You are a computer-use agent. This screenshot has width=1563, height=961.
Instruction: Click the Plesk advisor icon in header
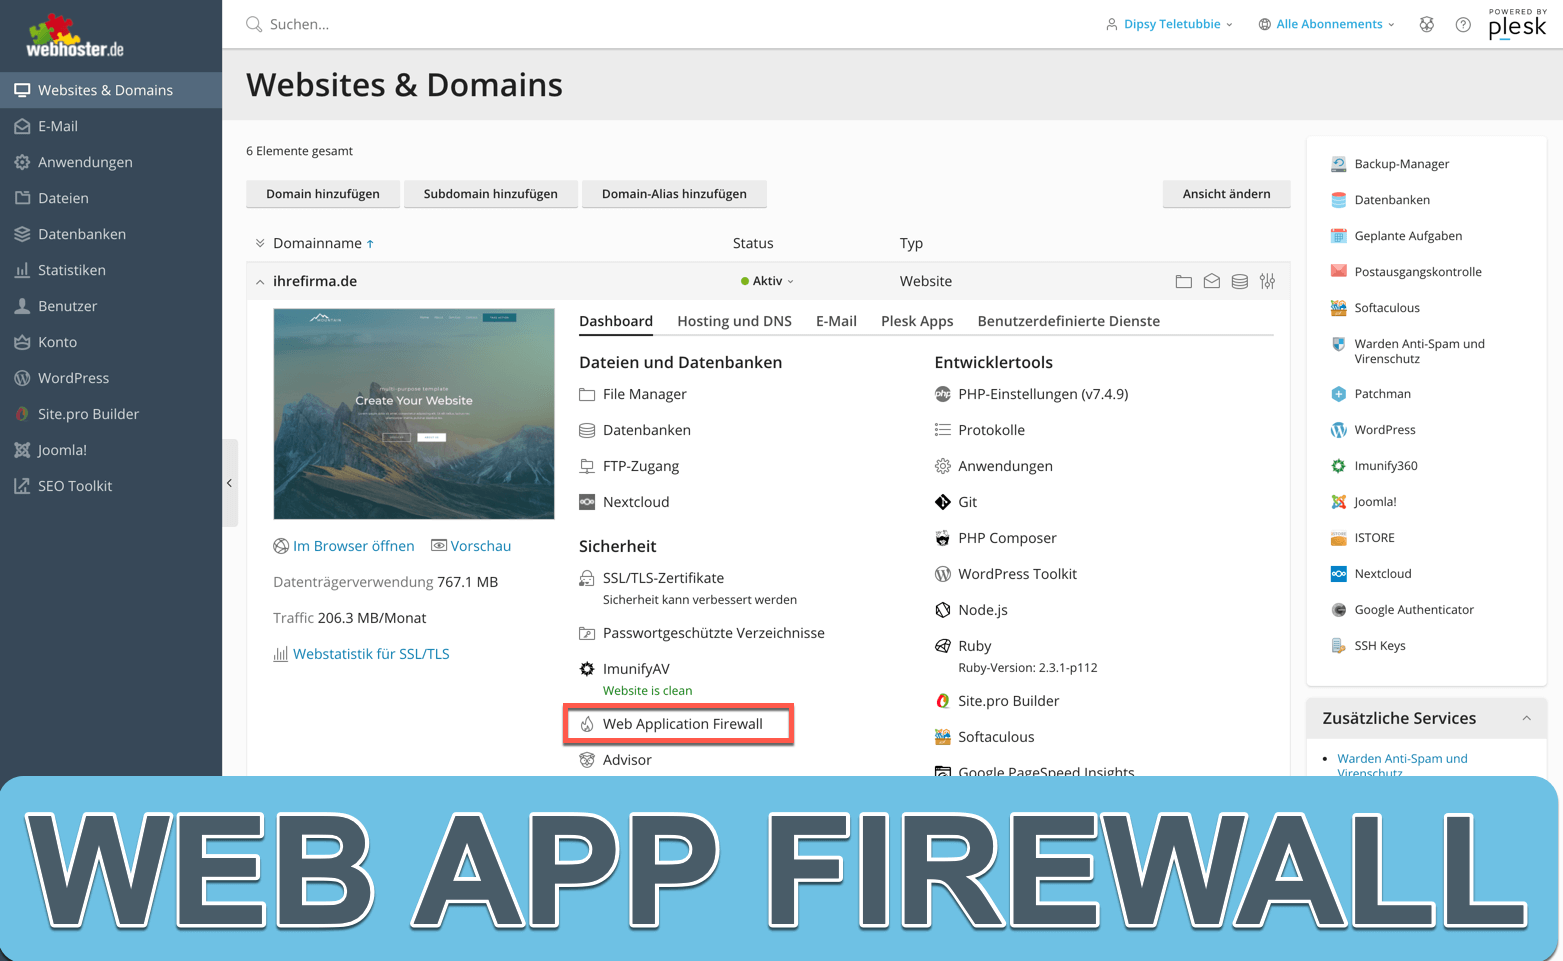(x=1427, y=24)
